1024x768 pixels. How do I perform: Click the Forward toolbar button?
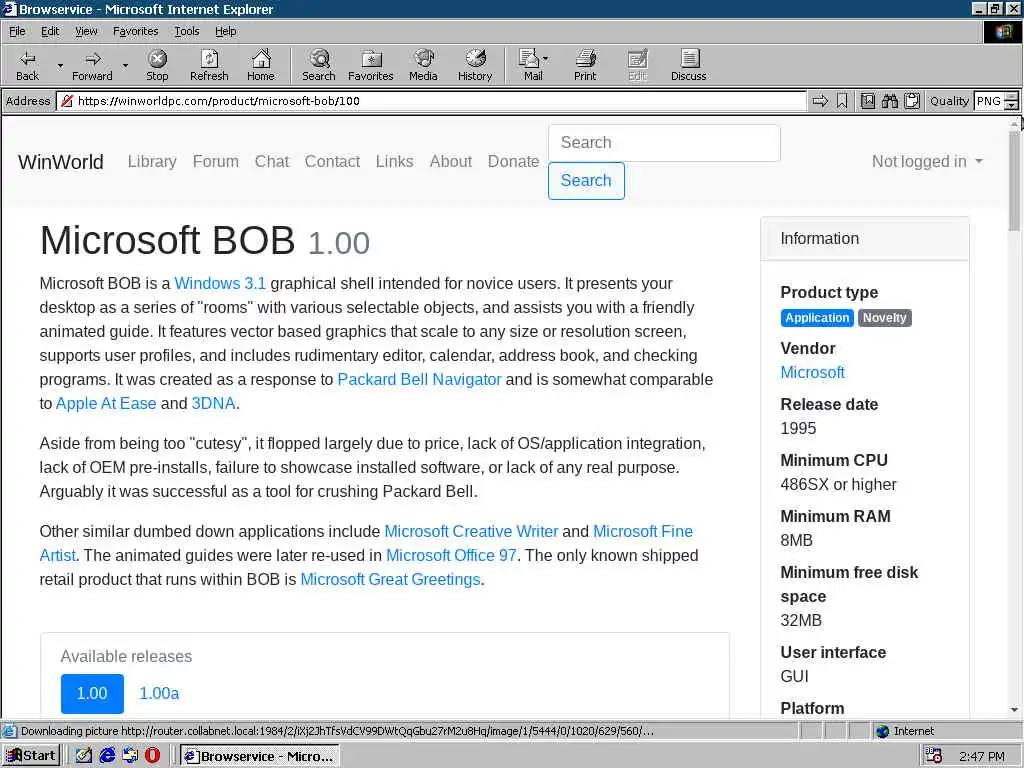click(x=92, y=65)
